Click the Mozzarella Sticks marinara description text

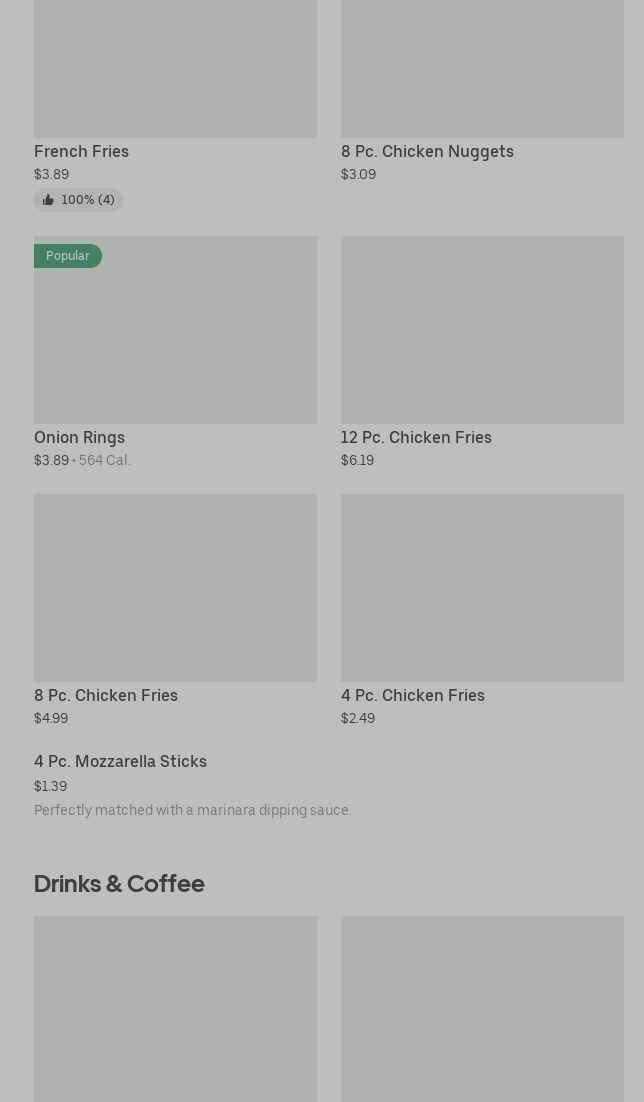tap(192, 810)
